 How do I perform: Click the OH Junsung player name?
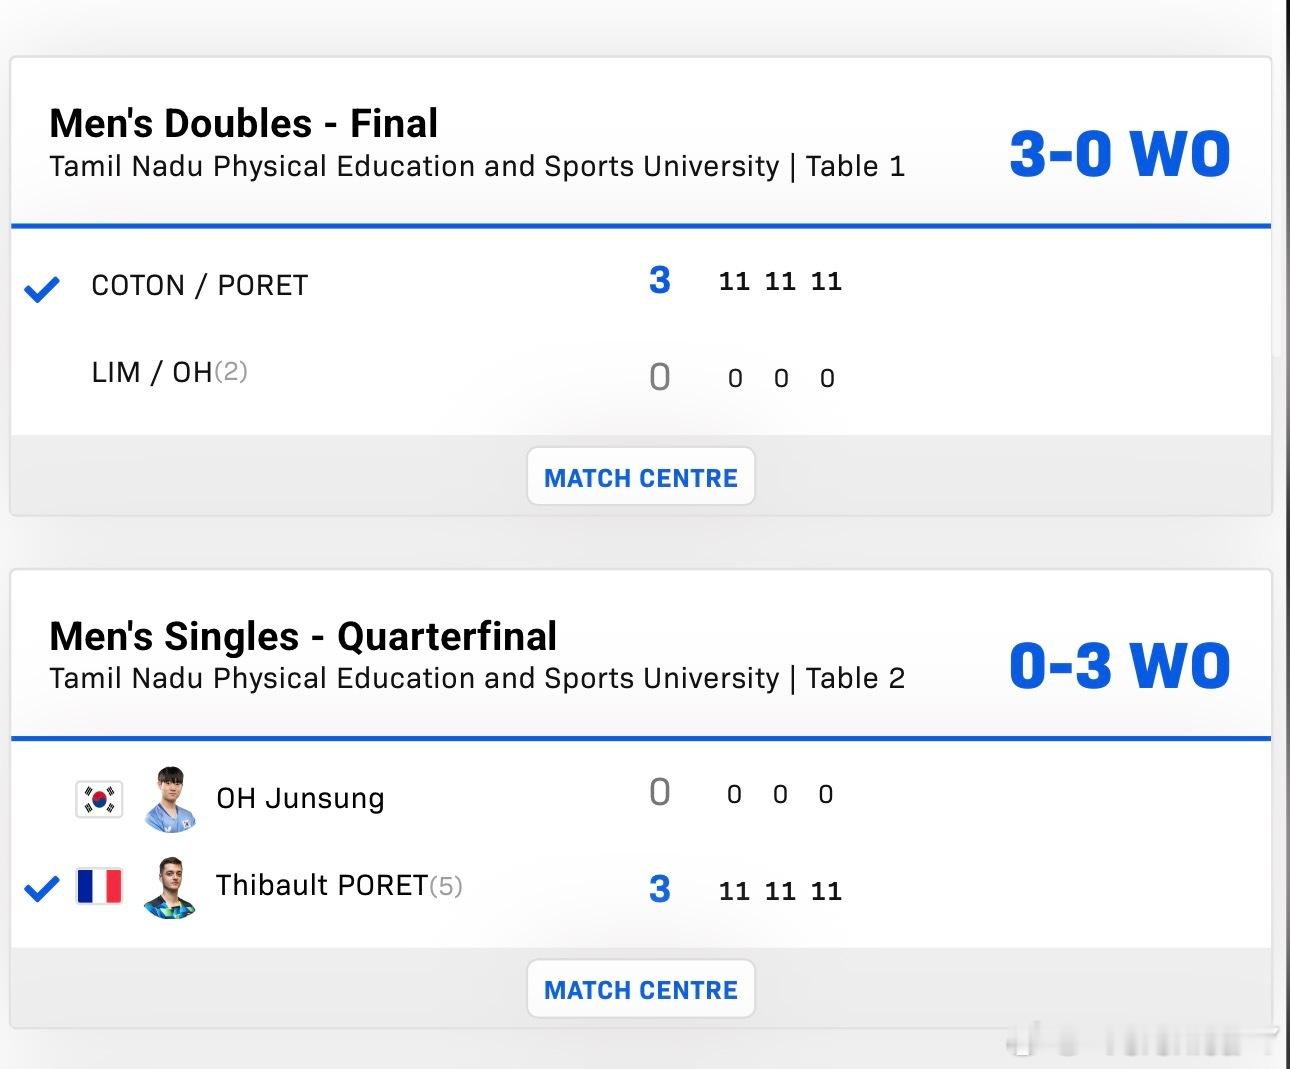[300, 798]
